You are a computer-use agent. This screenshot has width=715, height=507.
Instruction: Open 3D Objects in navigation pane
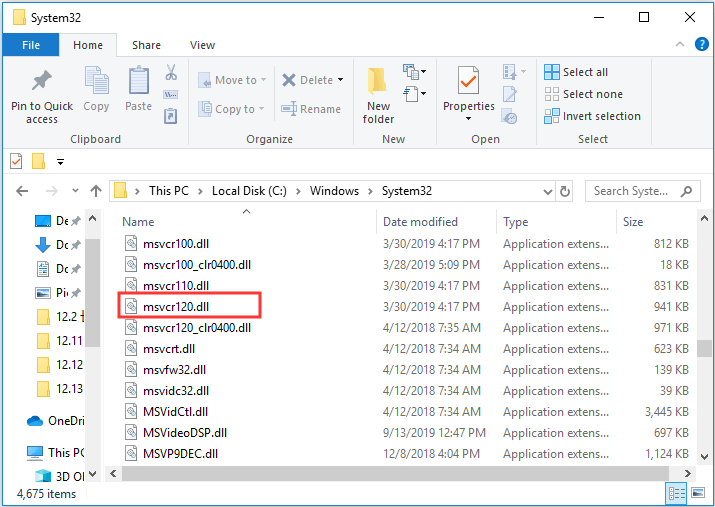point(60,476)
